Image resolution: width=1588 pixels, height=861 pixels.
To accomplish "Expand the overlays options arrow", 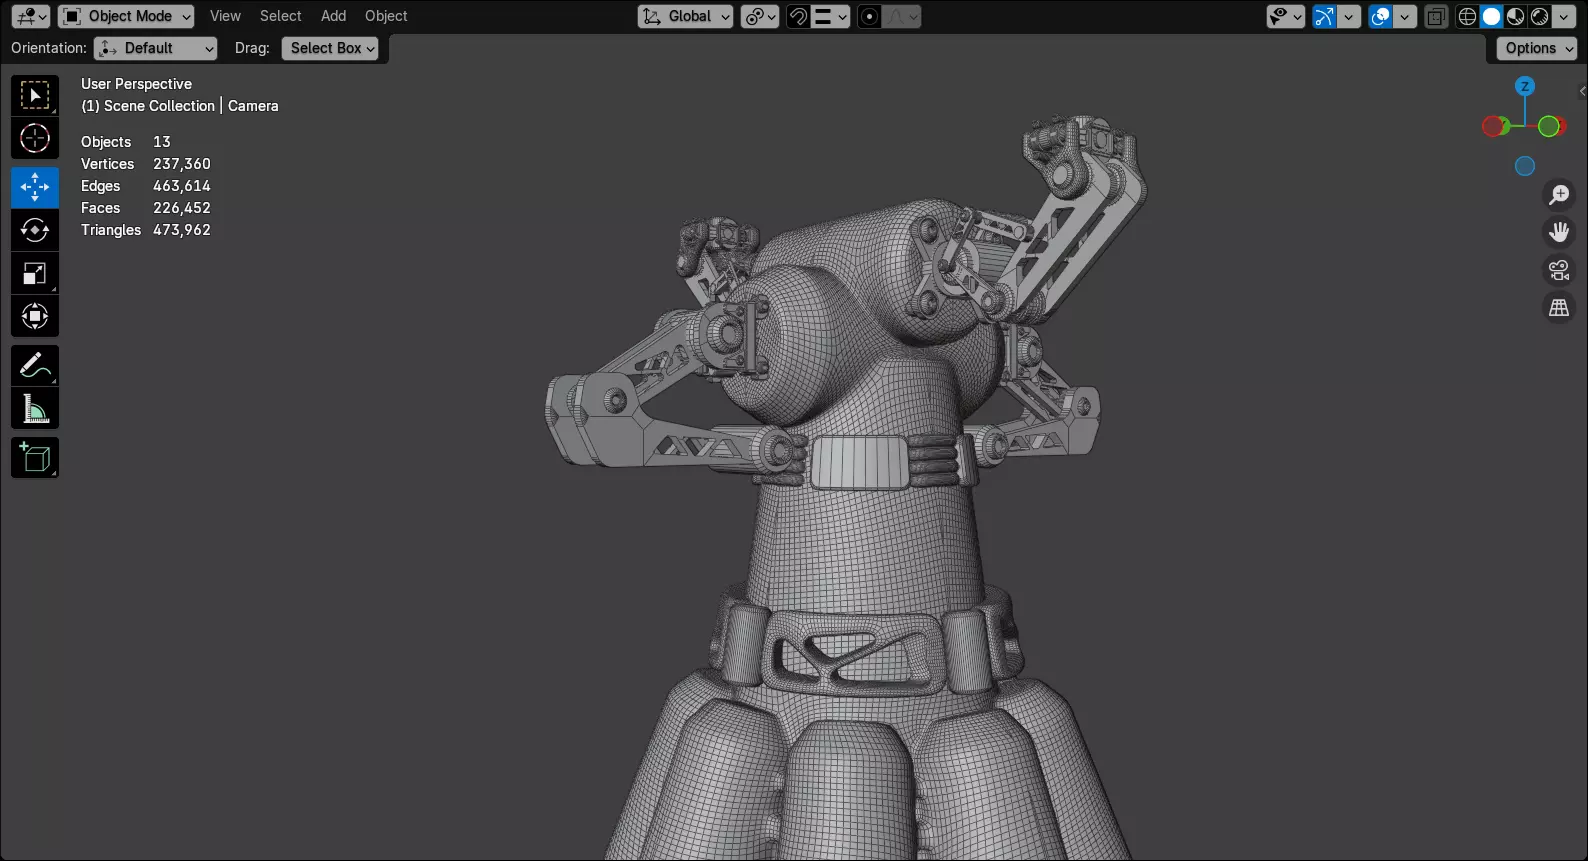I will 1405,16.
